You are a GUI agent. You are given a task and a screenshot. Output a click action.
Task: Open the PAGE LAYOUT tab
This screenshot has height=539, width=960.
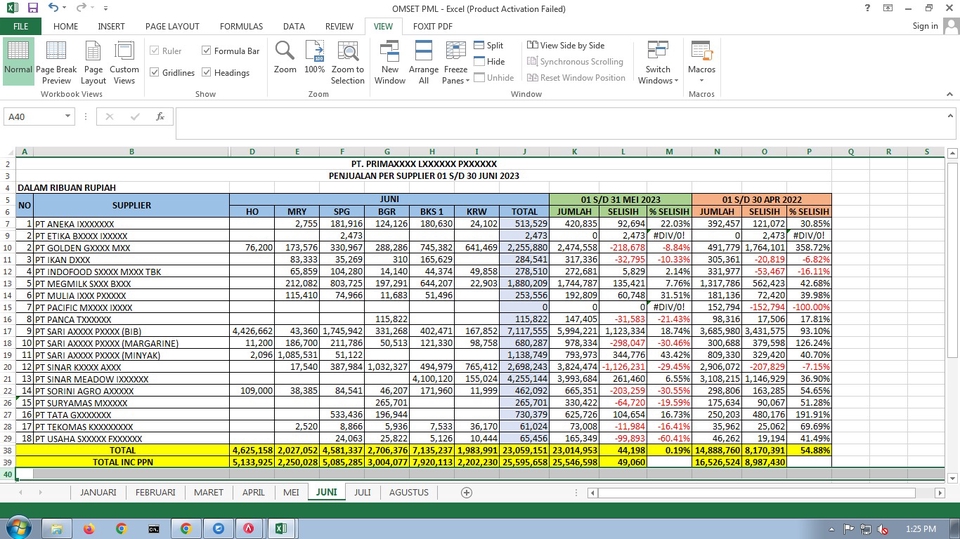click(x=172, y=26)
